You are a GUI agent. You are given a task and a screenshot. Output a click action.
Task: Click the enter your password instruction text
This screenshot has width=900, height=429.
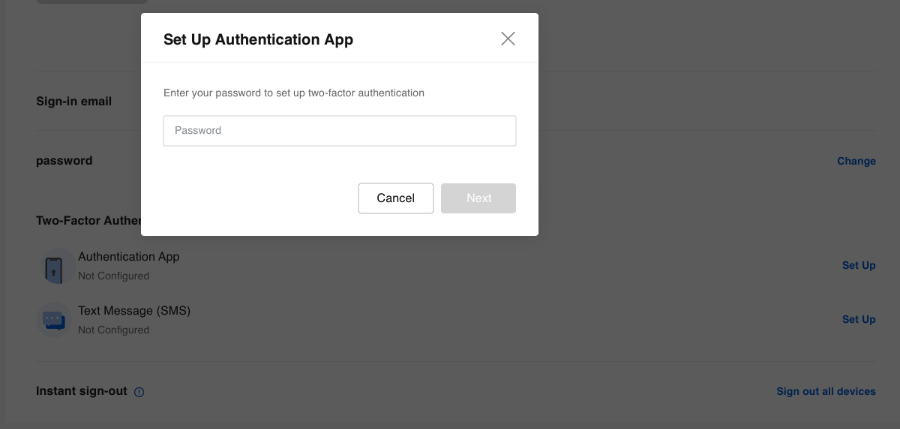point(294,93)
